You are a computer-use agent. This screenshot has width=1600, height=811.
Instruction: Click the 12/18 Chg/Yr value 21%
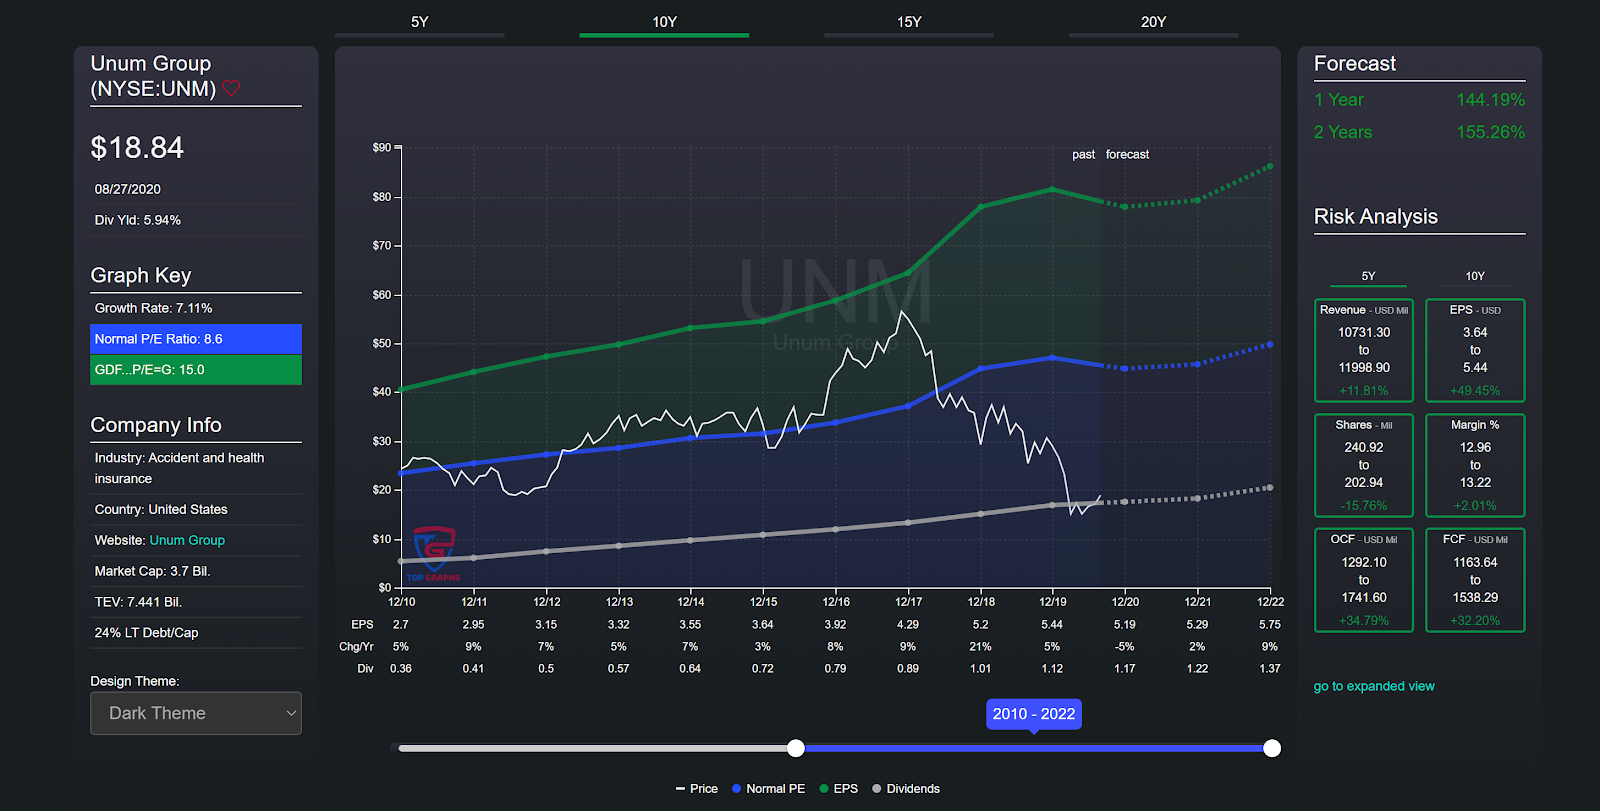[x=980, y=647]
